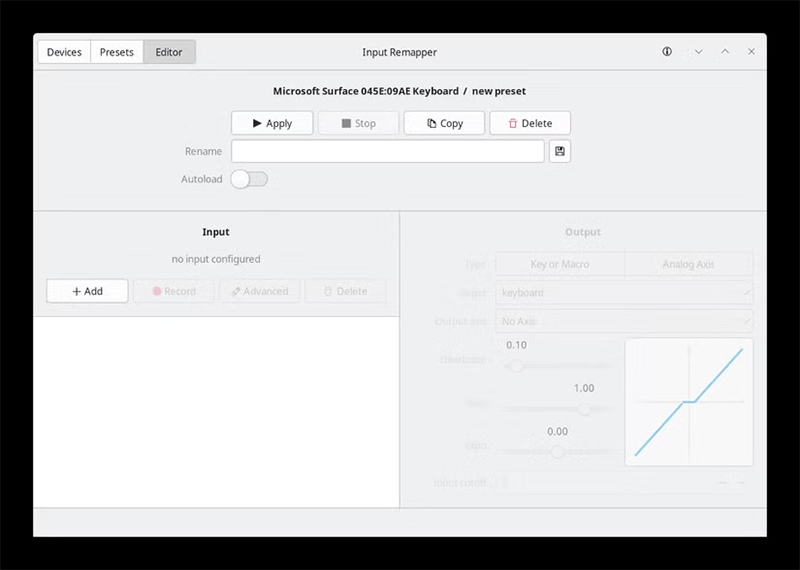Open the keyboard target dropdown
Image resolution: width=800 pixels, height=570 pixels.
624,292
